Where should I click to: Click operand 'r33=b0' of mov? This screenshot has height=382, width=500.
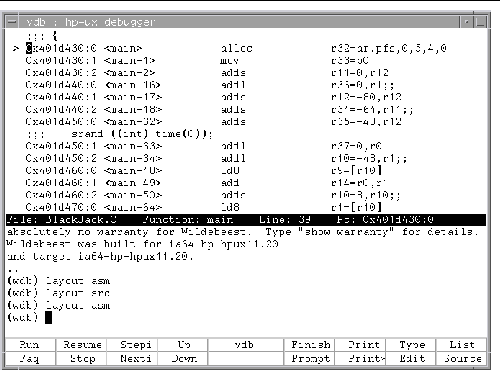[x=350, y=61]
